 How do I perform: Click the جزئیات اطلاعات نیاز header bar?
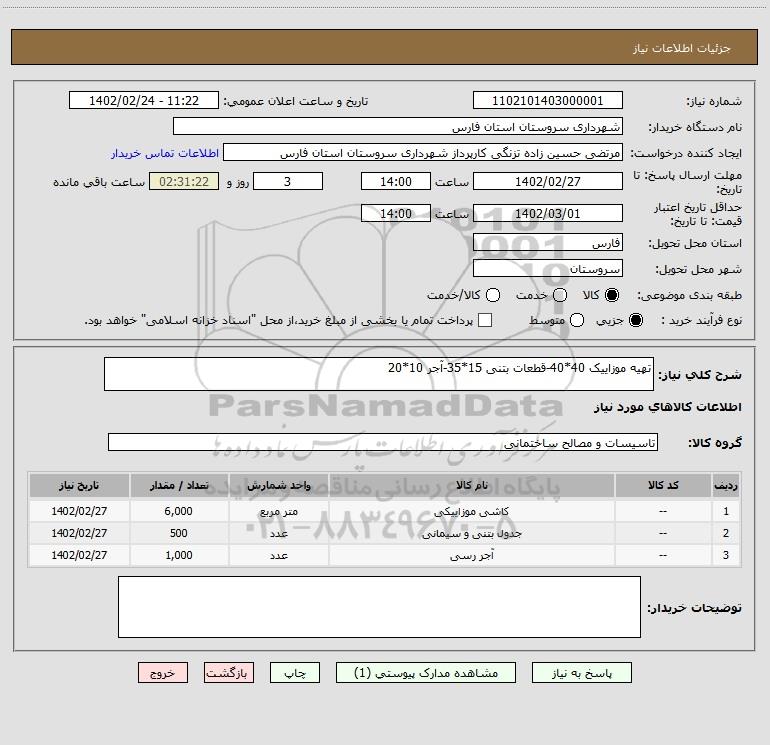click(385, 47)
